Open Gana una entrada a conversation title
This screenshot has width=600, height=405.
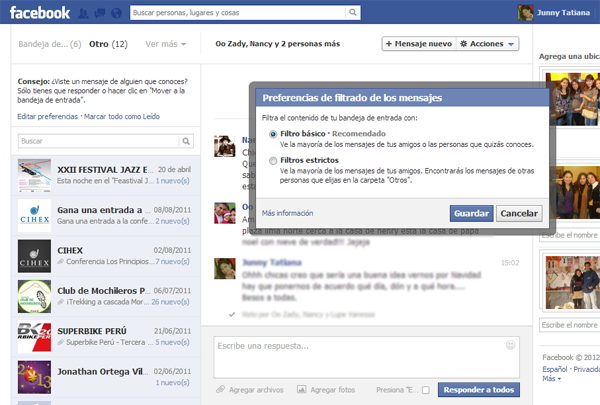tap(104, 210)
